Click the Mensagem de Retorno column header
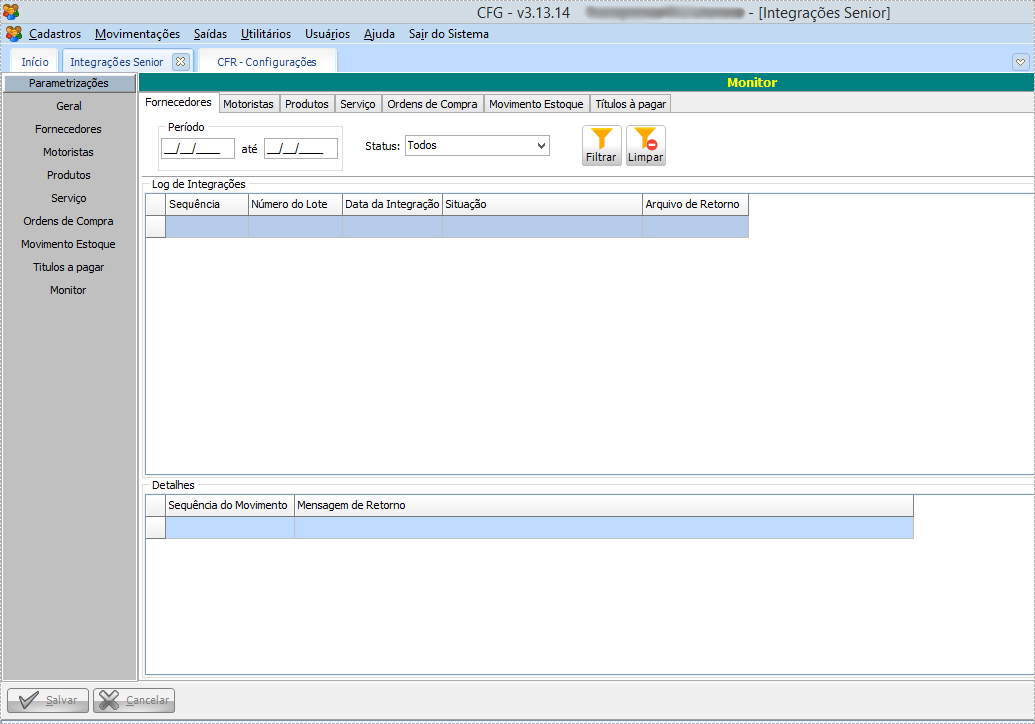 (603, 506)
